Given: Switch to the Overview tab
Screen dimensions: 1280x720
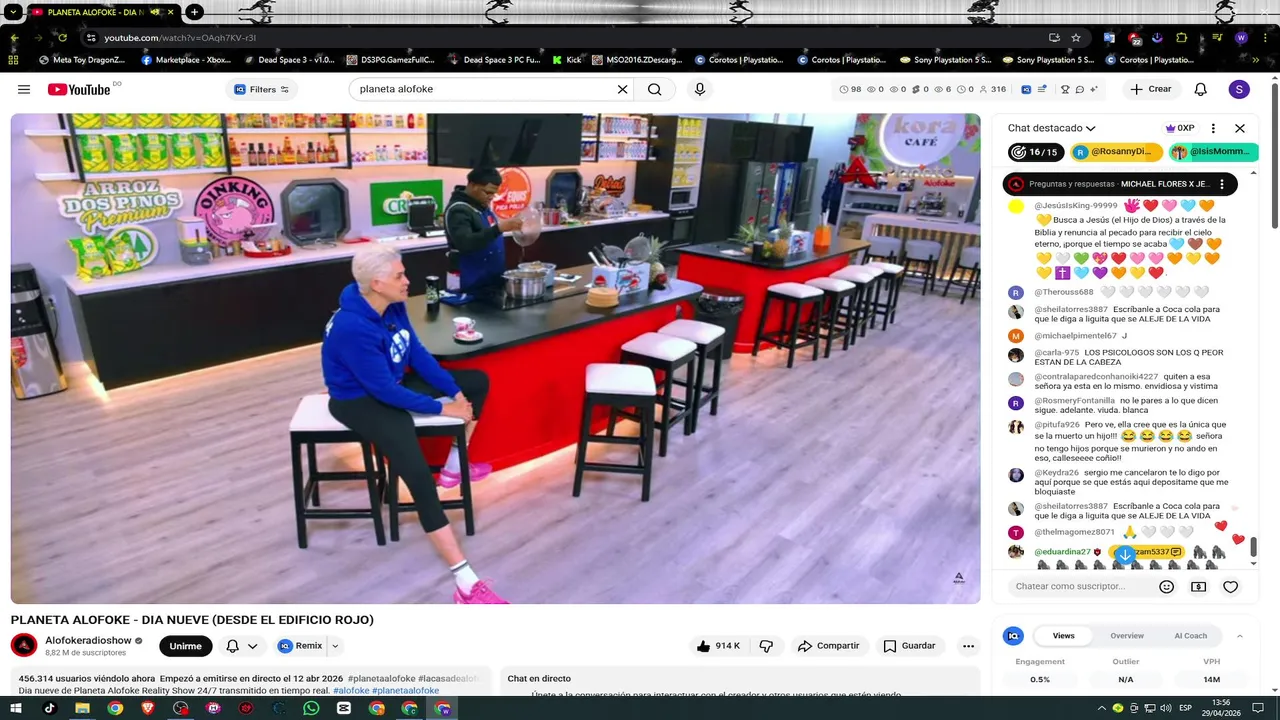Looking at the screenshot, I should pos(1127,636).
